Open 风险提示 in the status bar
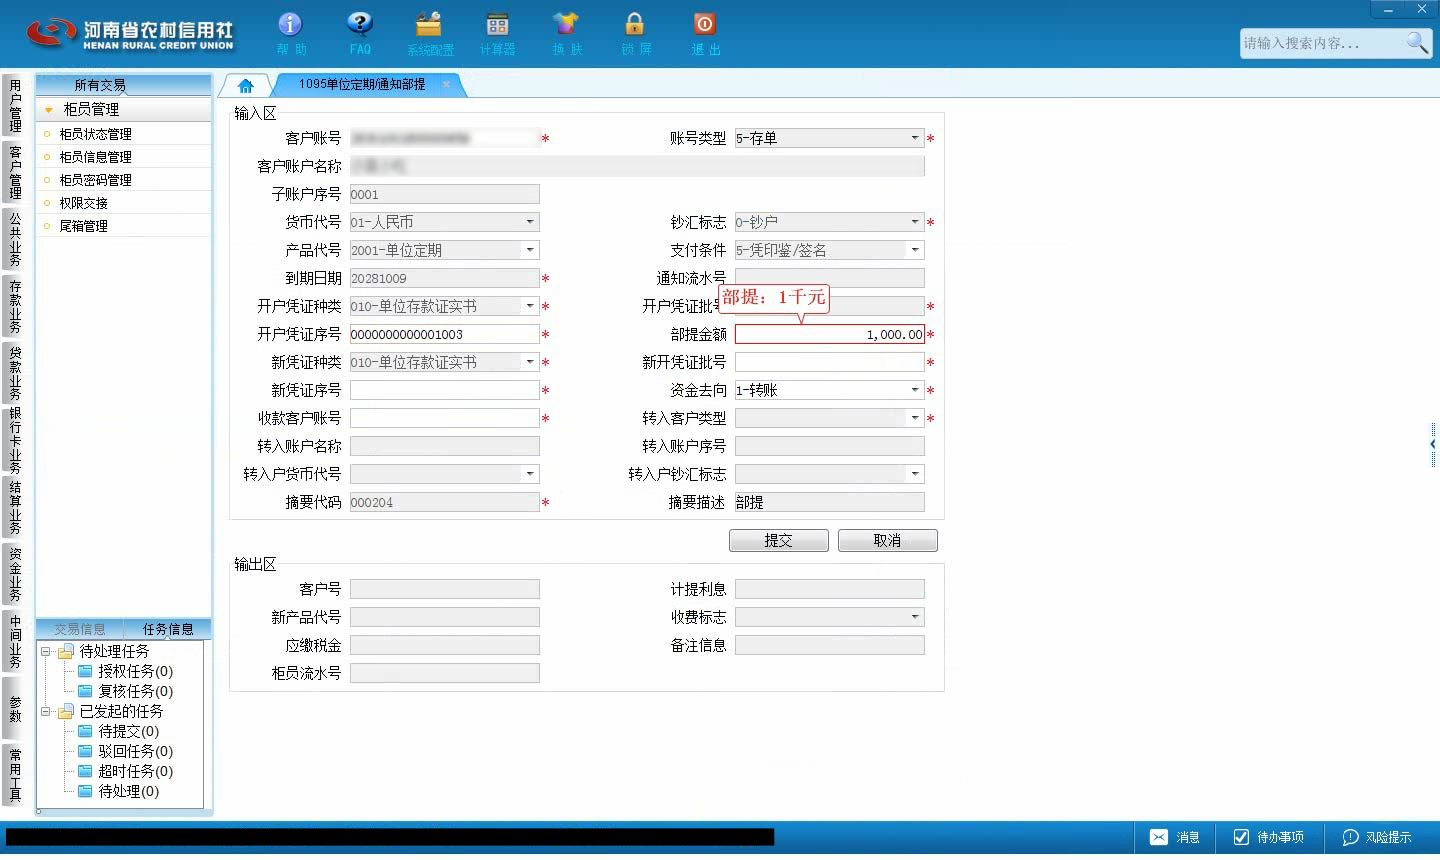1440x860 pixels. (1377, 837)
